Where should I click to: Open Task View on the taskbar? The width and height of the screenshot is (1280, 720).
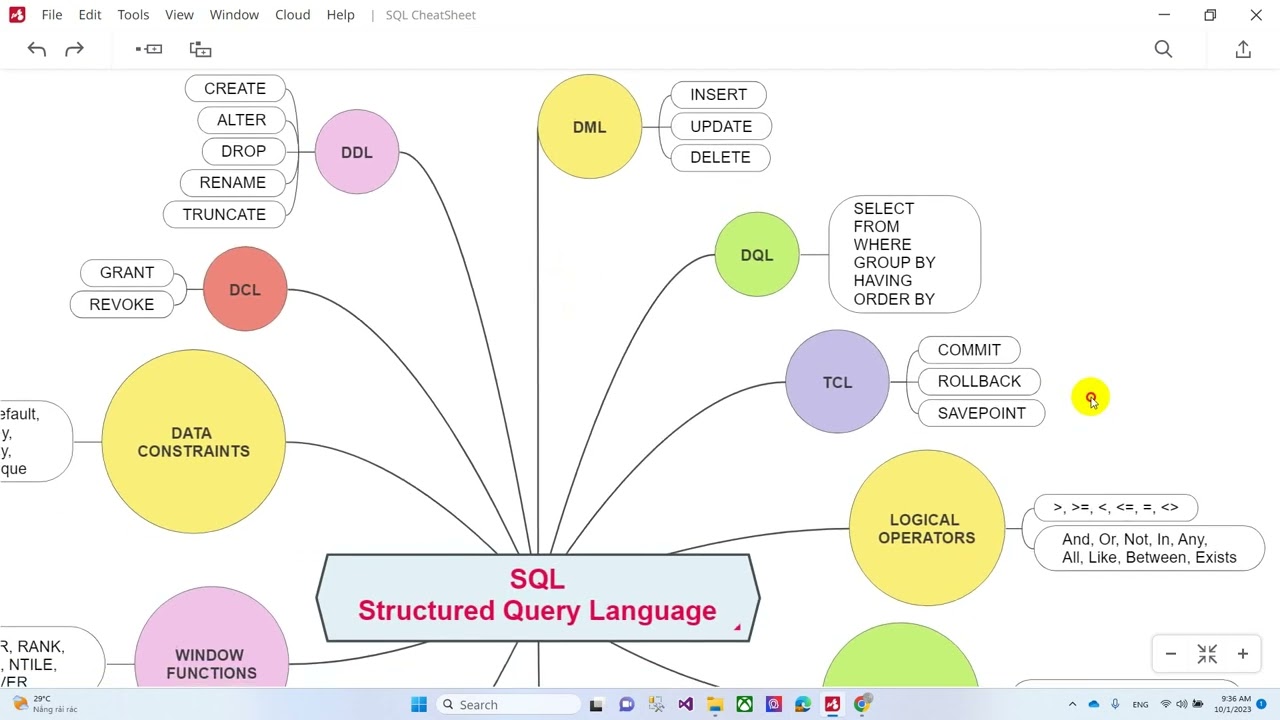(x=596, y=705)
